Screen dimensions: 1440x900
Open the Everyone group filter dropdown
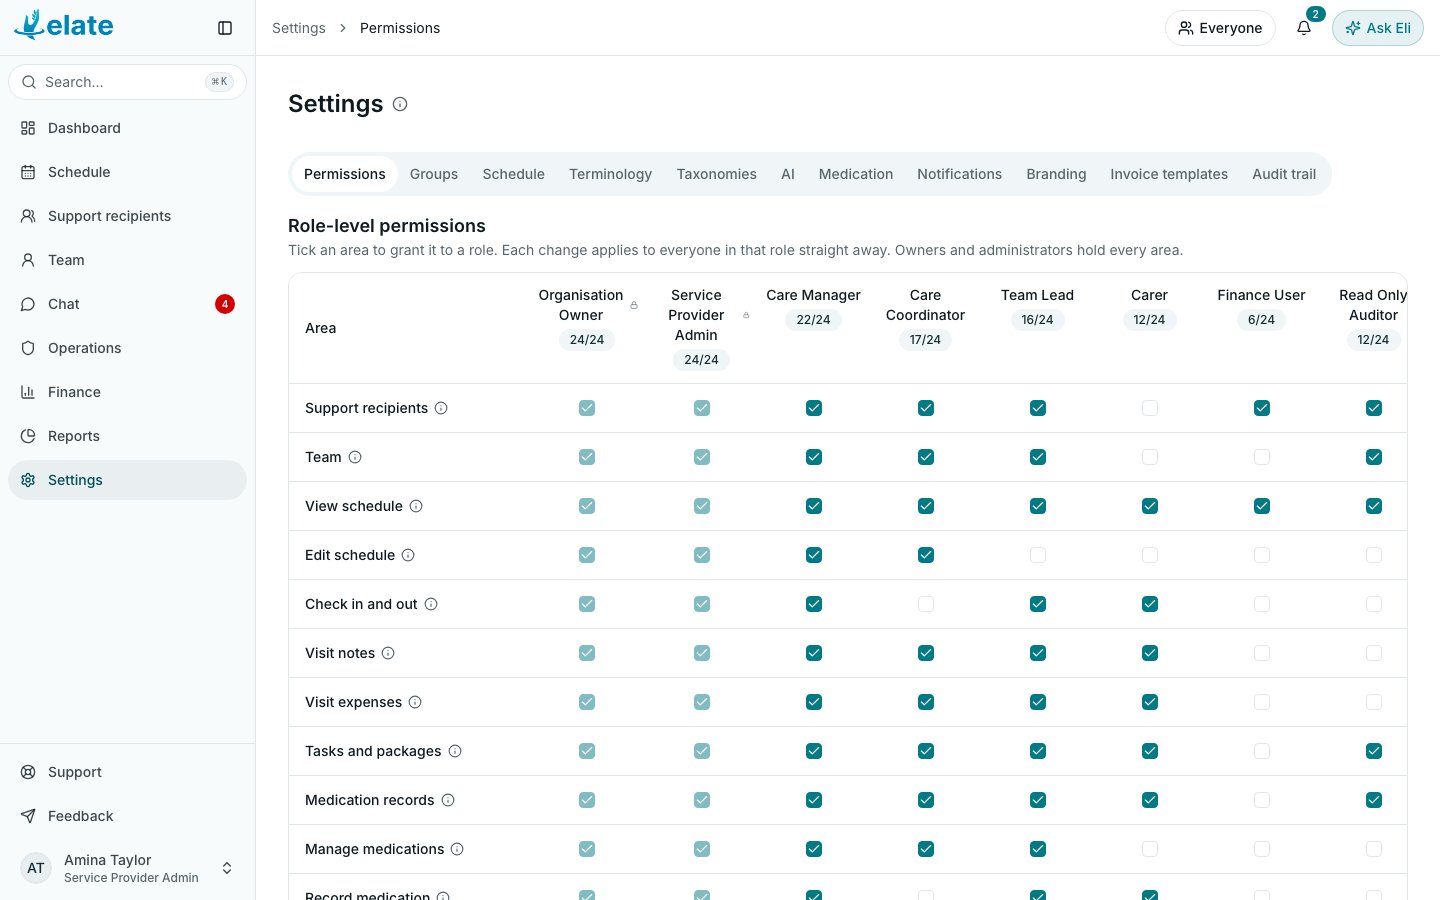[1220, 28]
